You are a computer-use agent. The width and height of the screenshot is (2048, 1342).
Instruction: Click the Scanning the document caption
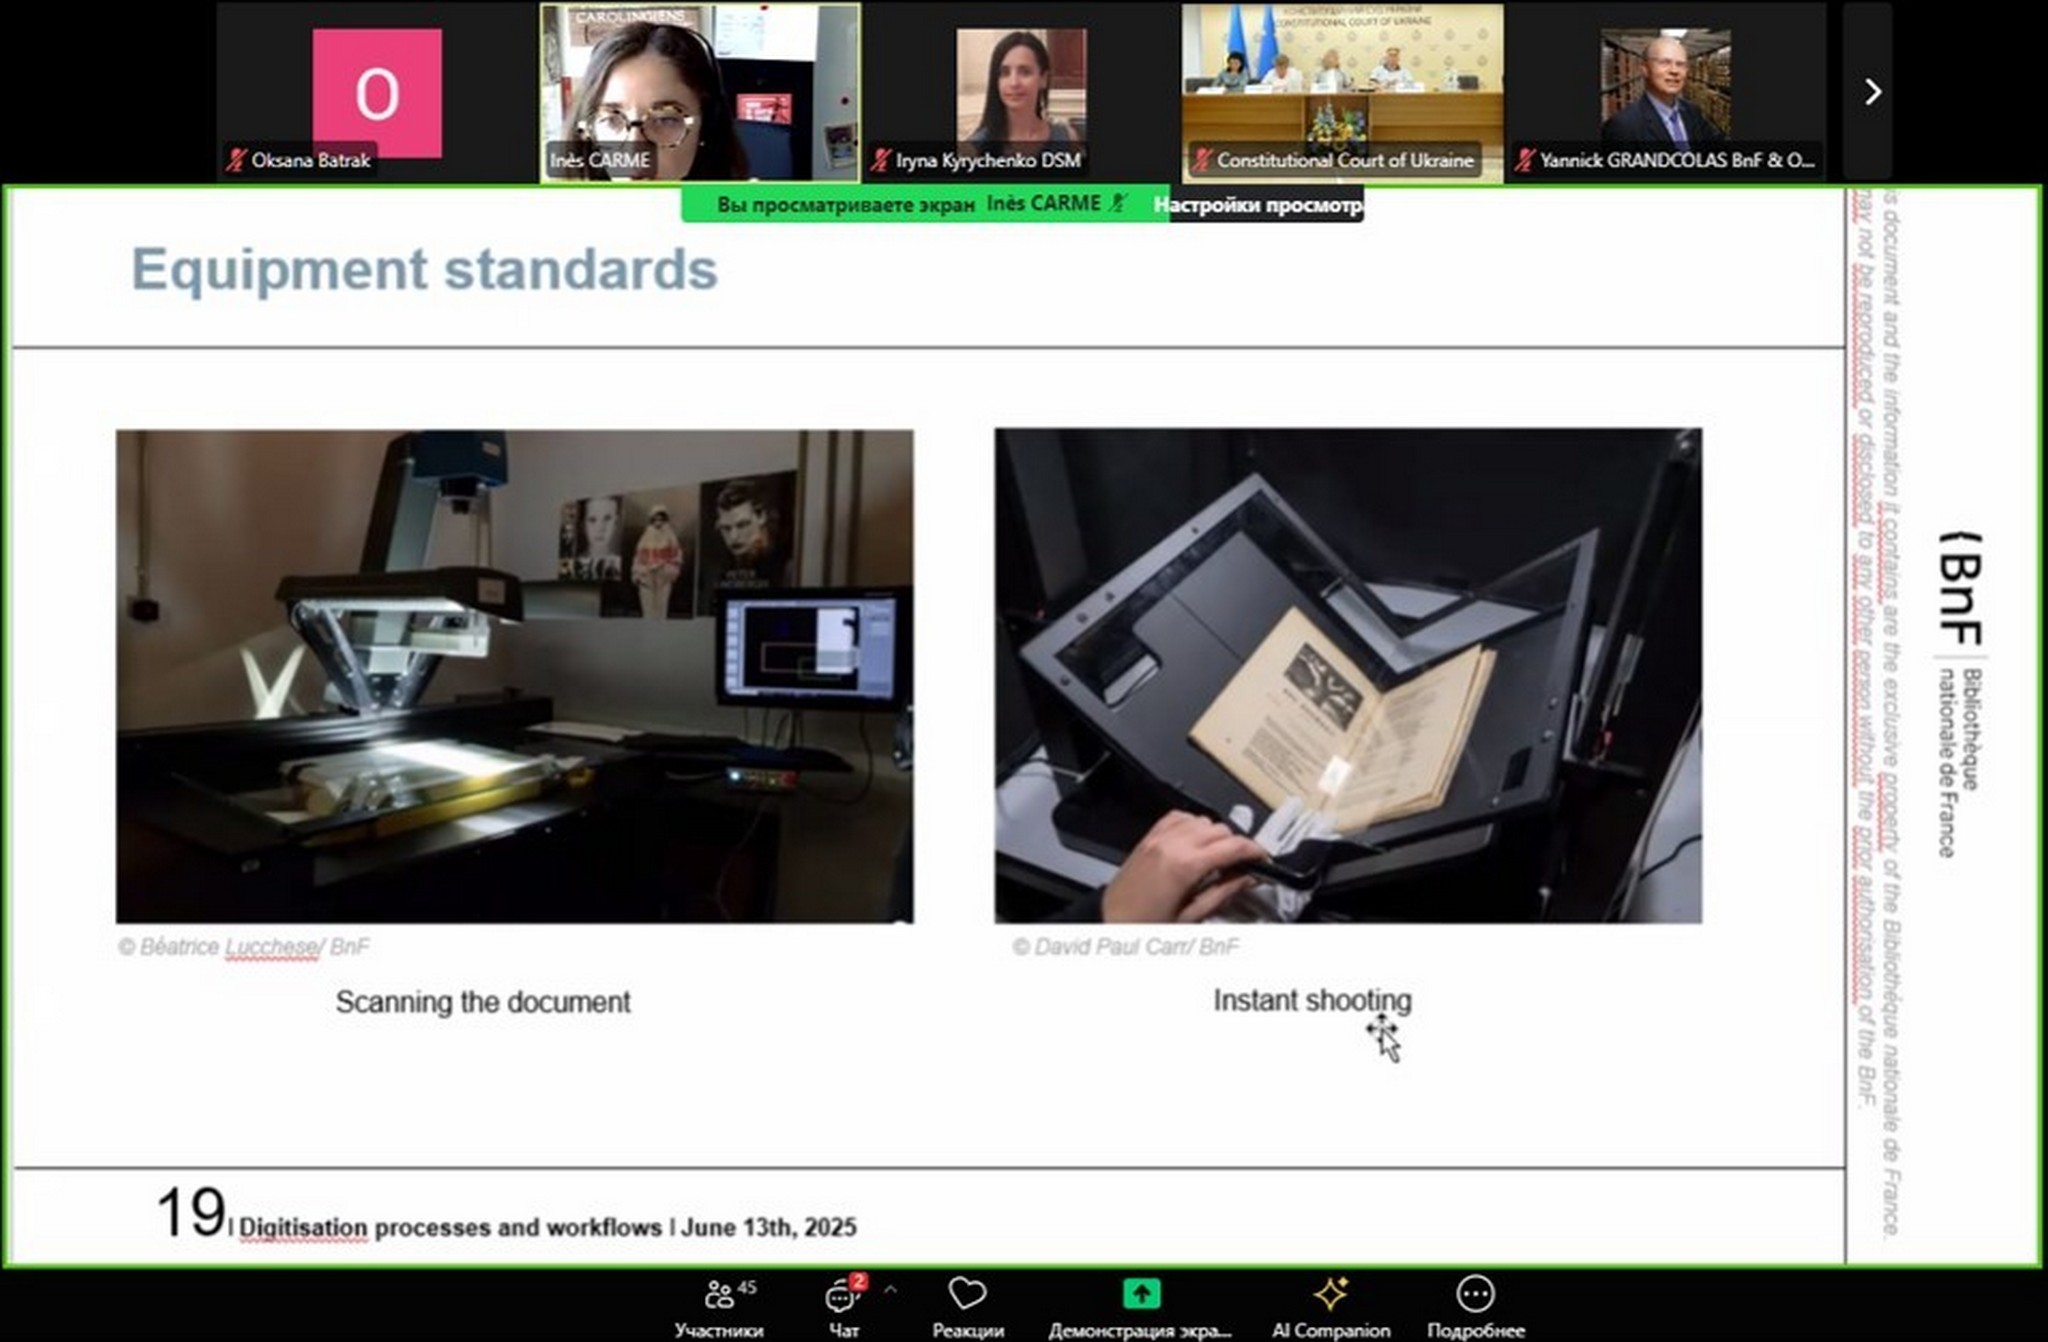click(483, 1002)
